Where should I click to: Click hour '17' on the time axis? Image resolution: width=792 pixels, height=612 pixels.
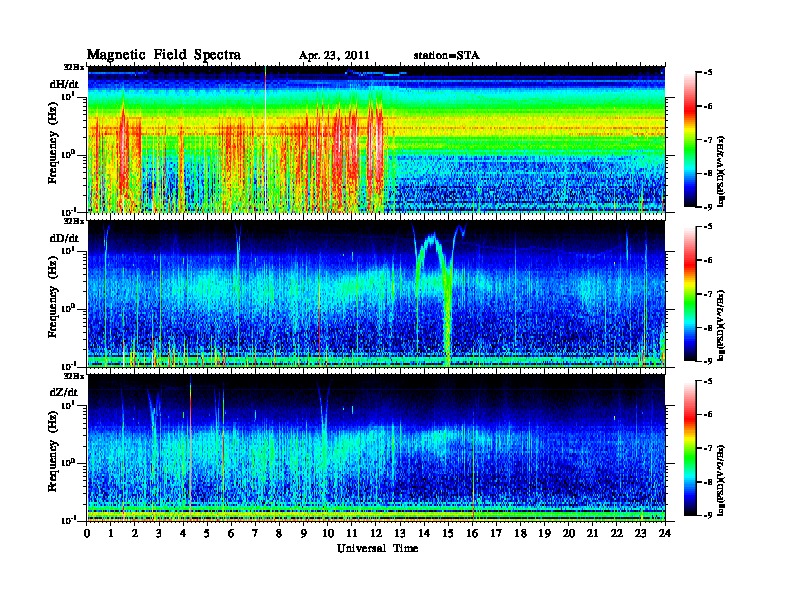coord(497,533)
